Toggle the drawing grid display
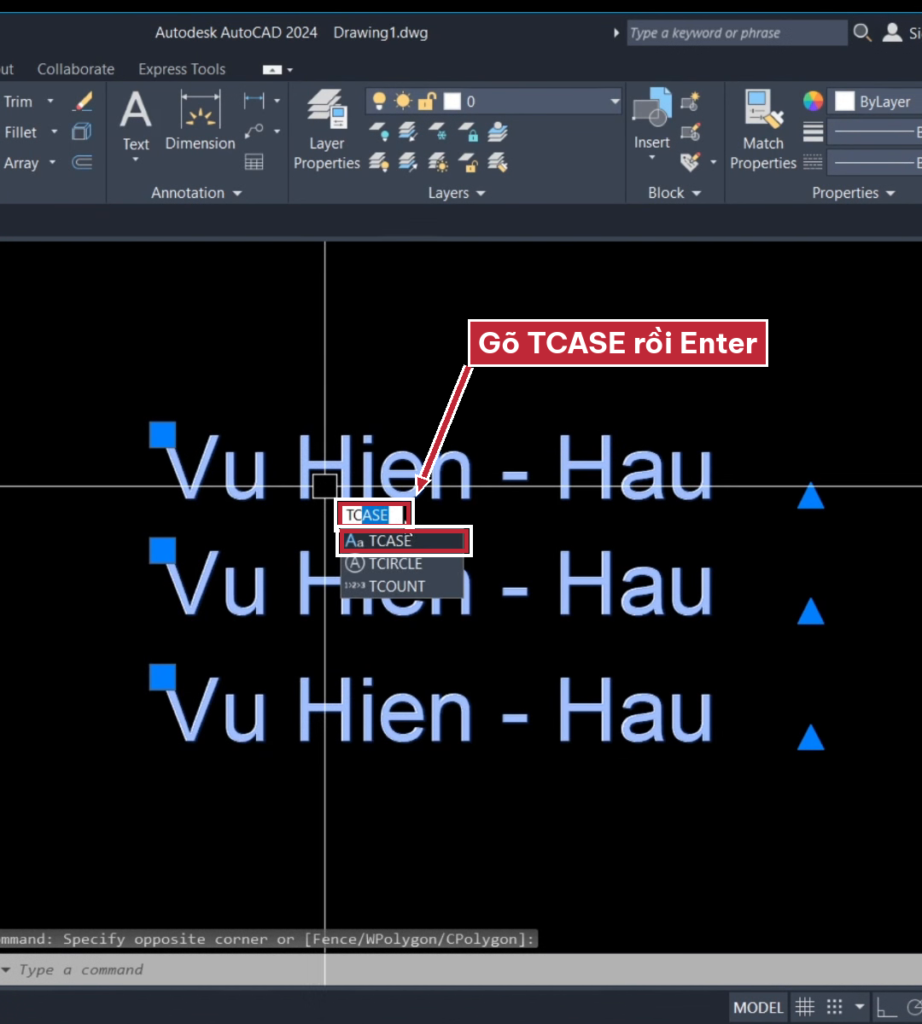Image resolution: width=922 pixels, height=1024 pixels. point(805,1007)
